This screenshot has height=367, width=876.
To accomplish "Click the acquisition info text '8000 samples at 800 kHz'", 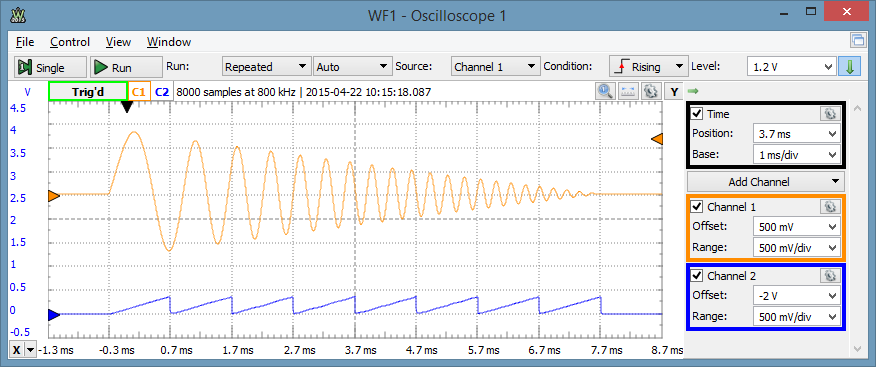I will (x=236, y=92).
